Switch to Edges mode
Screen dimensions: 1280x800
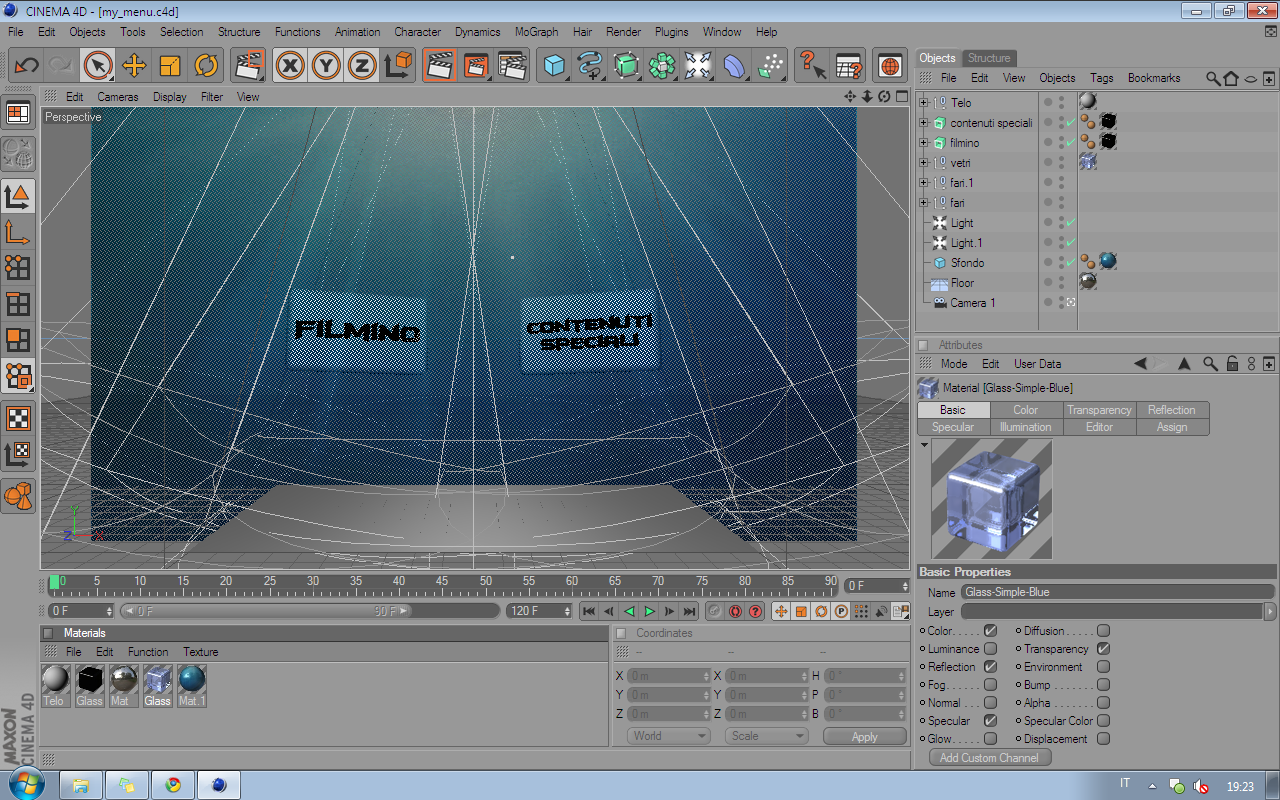click(x=18, y=303)
